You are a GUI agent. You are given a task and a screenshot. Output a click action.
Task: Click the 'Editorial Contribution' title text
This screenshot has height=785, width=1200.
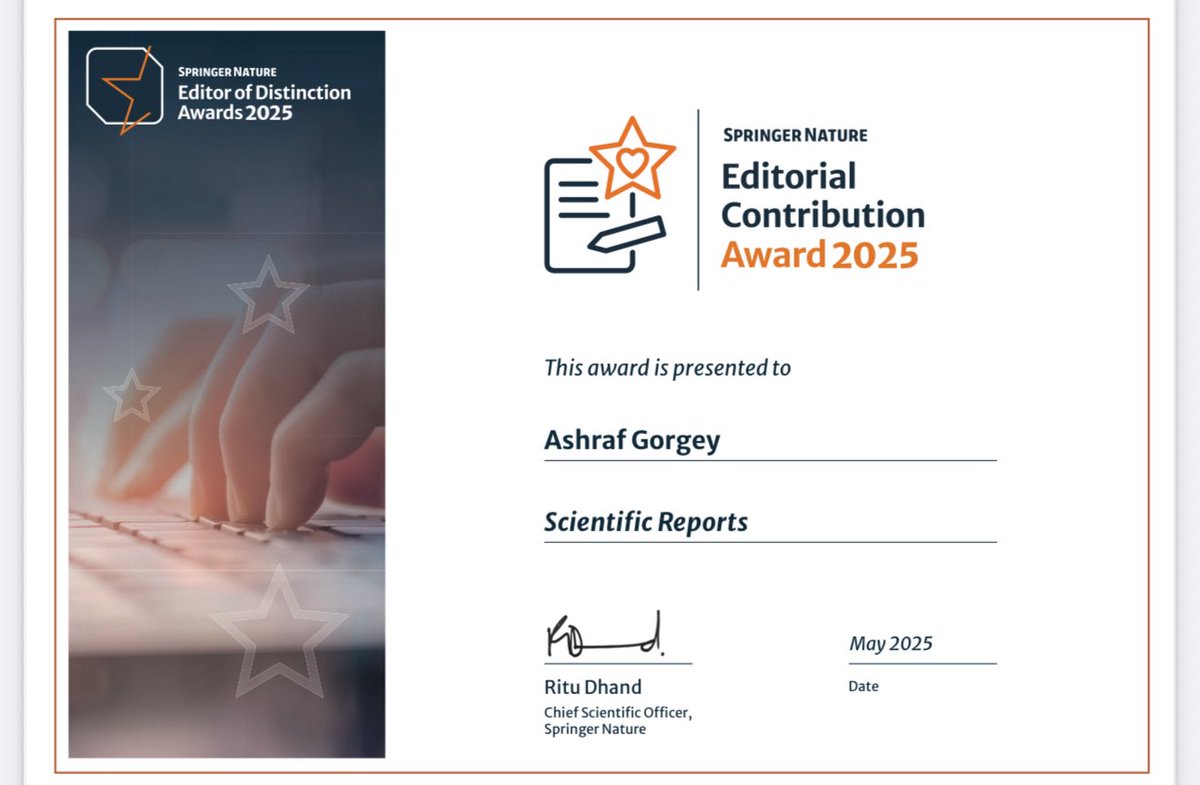823,195
